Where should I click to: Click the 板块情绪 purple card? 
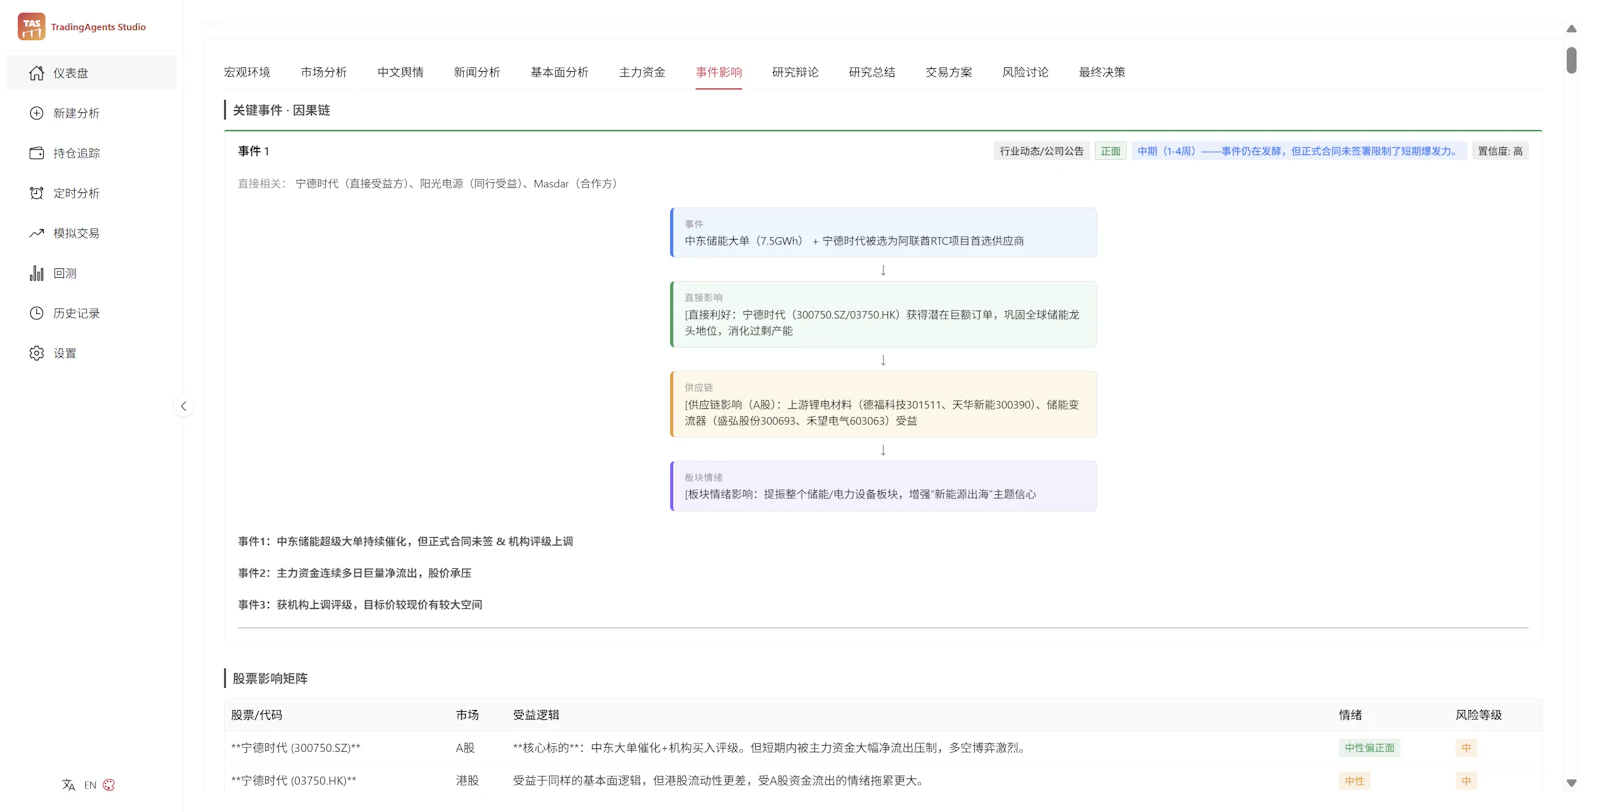coord(883,486)
